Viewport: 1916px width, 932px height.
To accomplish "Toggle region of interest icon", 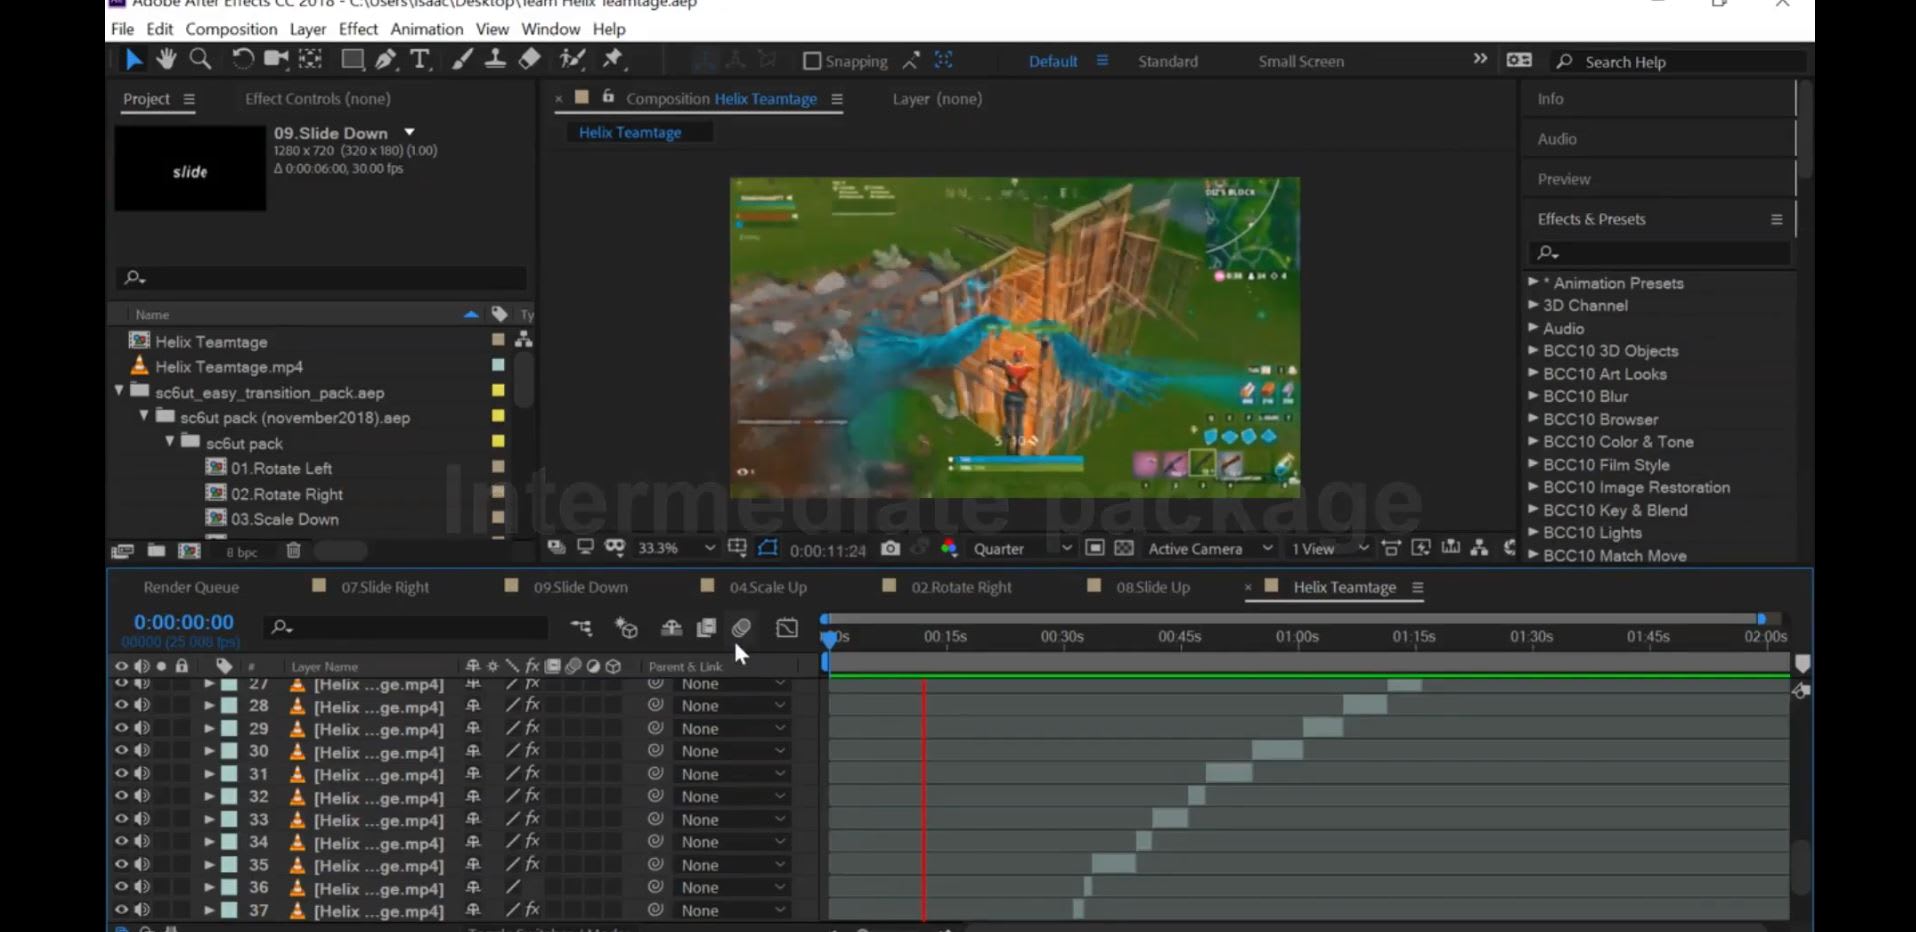I will [x=1095, y=548].
